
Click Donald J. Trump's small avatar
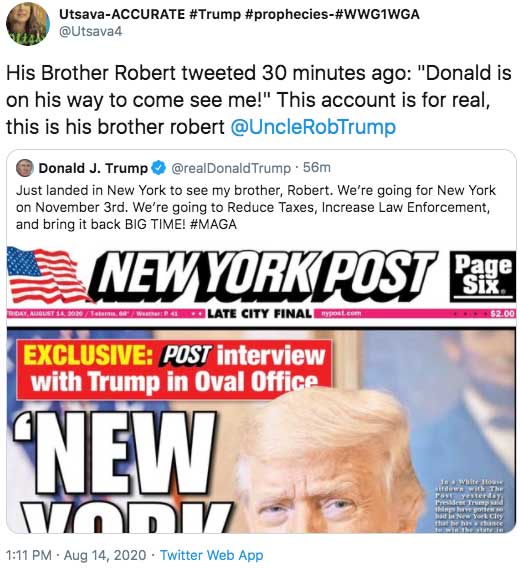coord(25,168)
